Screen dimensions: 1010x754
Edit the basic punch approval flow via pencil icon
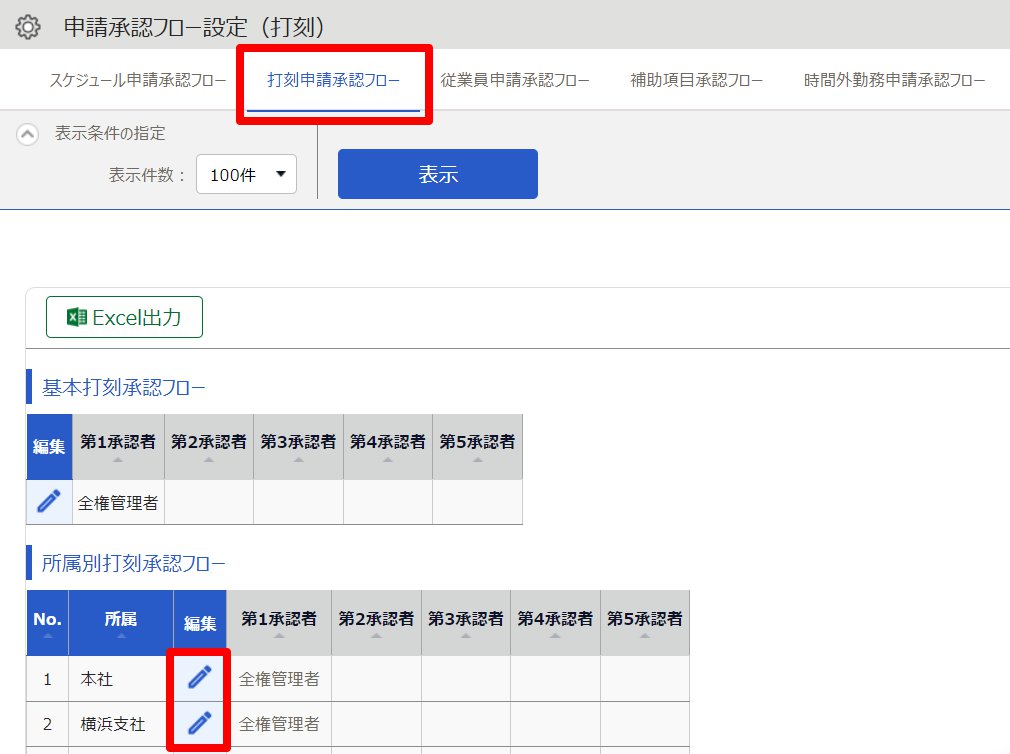(x=49, y=501)
